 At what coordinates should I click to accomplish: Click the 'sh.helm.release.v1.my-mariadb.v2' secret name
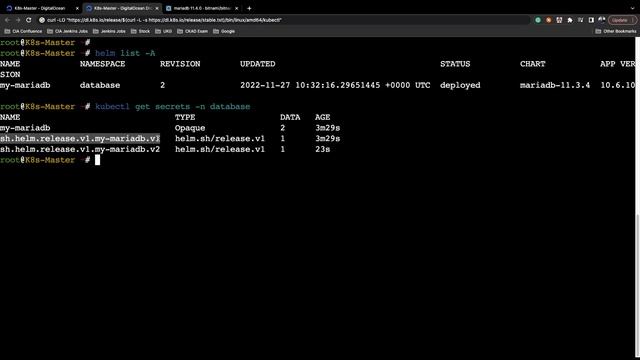pyautogui.click(x=80, y=149)
